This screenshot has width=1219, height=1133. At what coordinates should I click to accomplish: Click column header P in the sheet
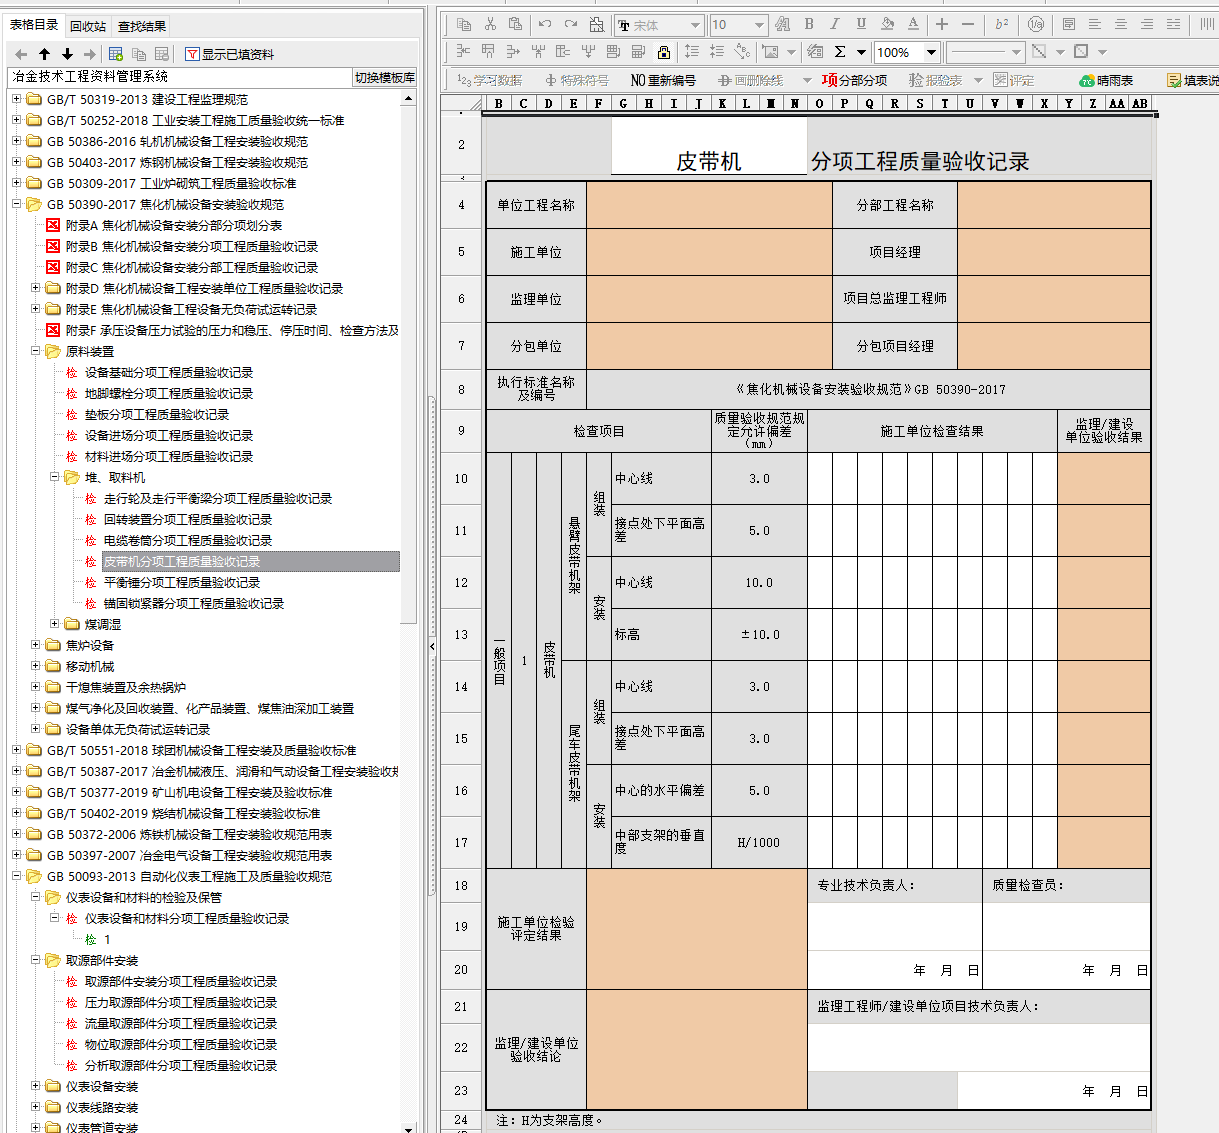click(844, 103)
